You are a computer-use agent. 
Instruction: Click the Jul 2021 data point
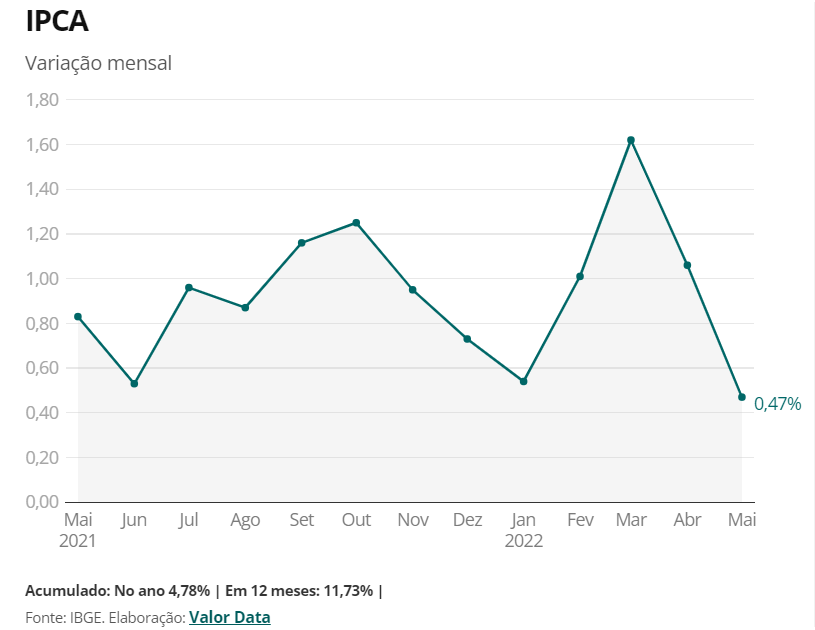point(189,287)
